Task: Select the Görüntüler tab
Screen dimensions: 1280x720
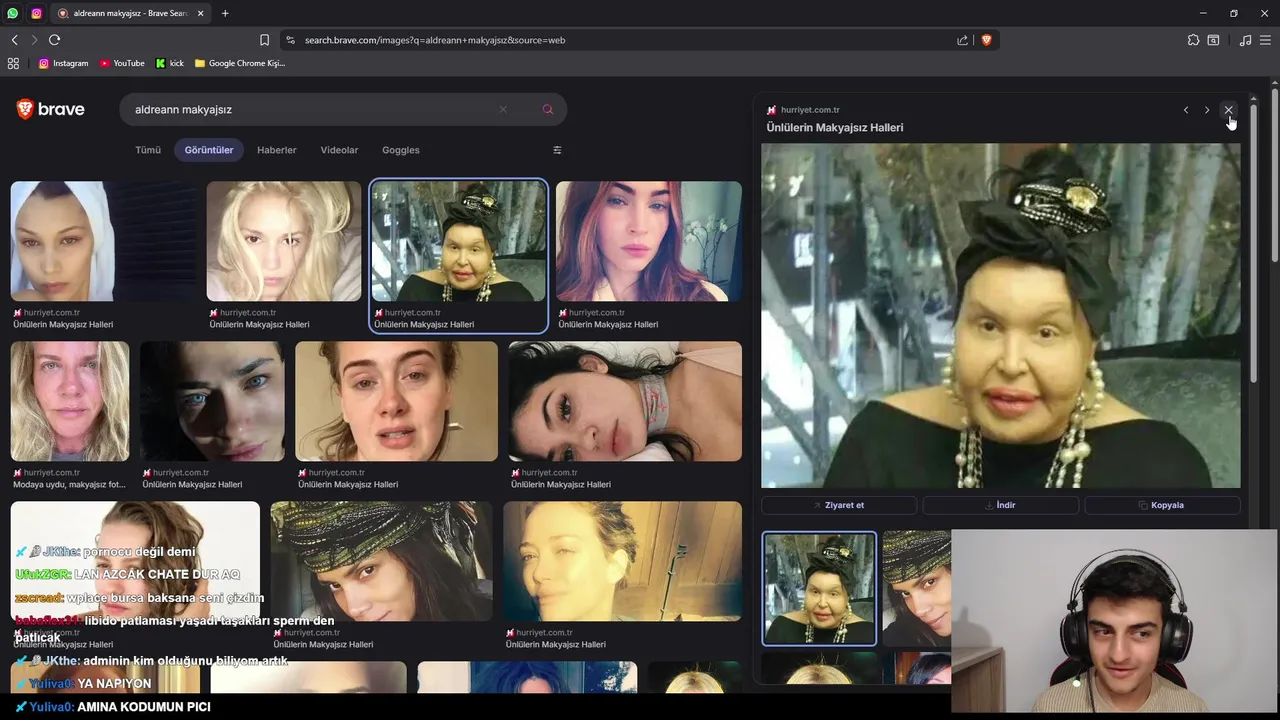Action: pyautogui.click(x=209, y=150)
